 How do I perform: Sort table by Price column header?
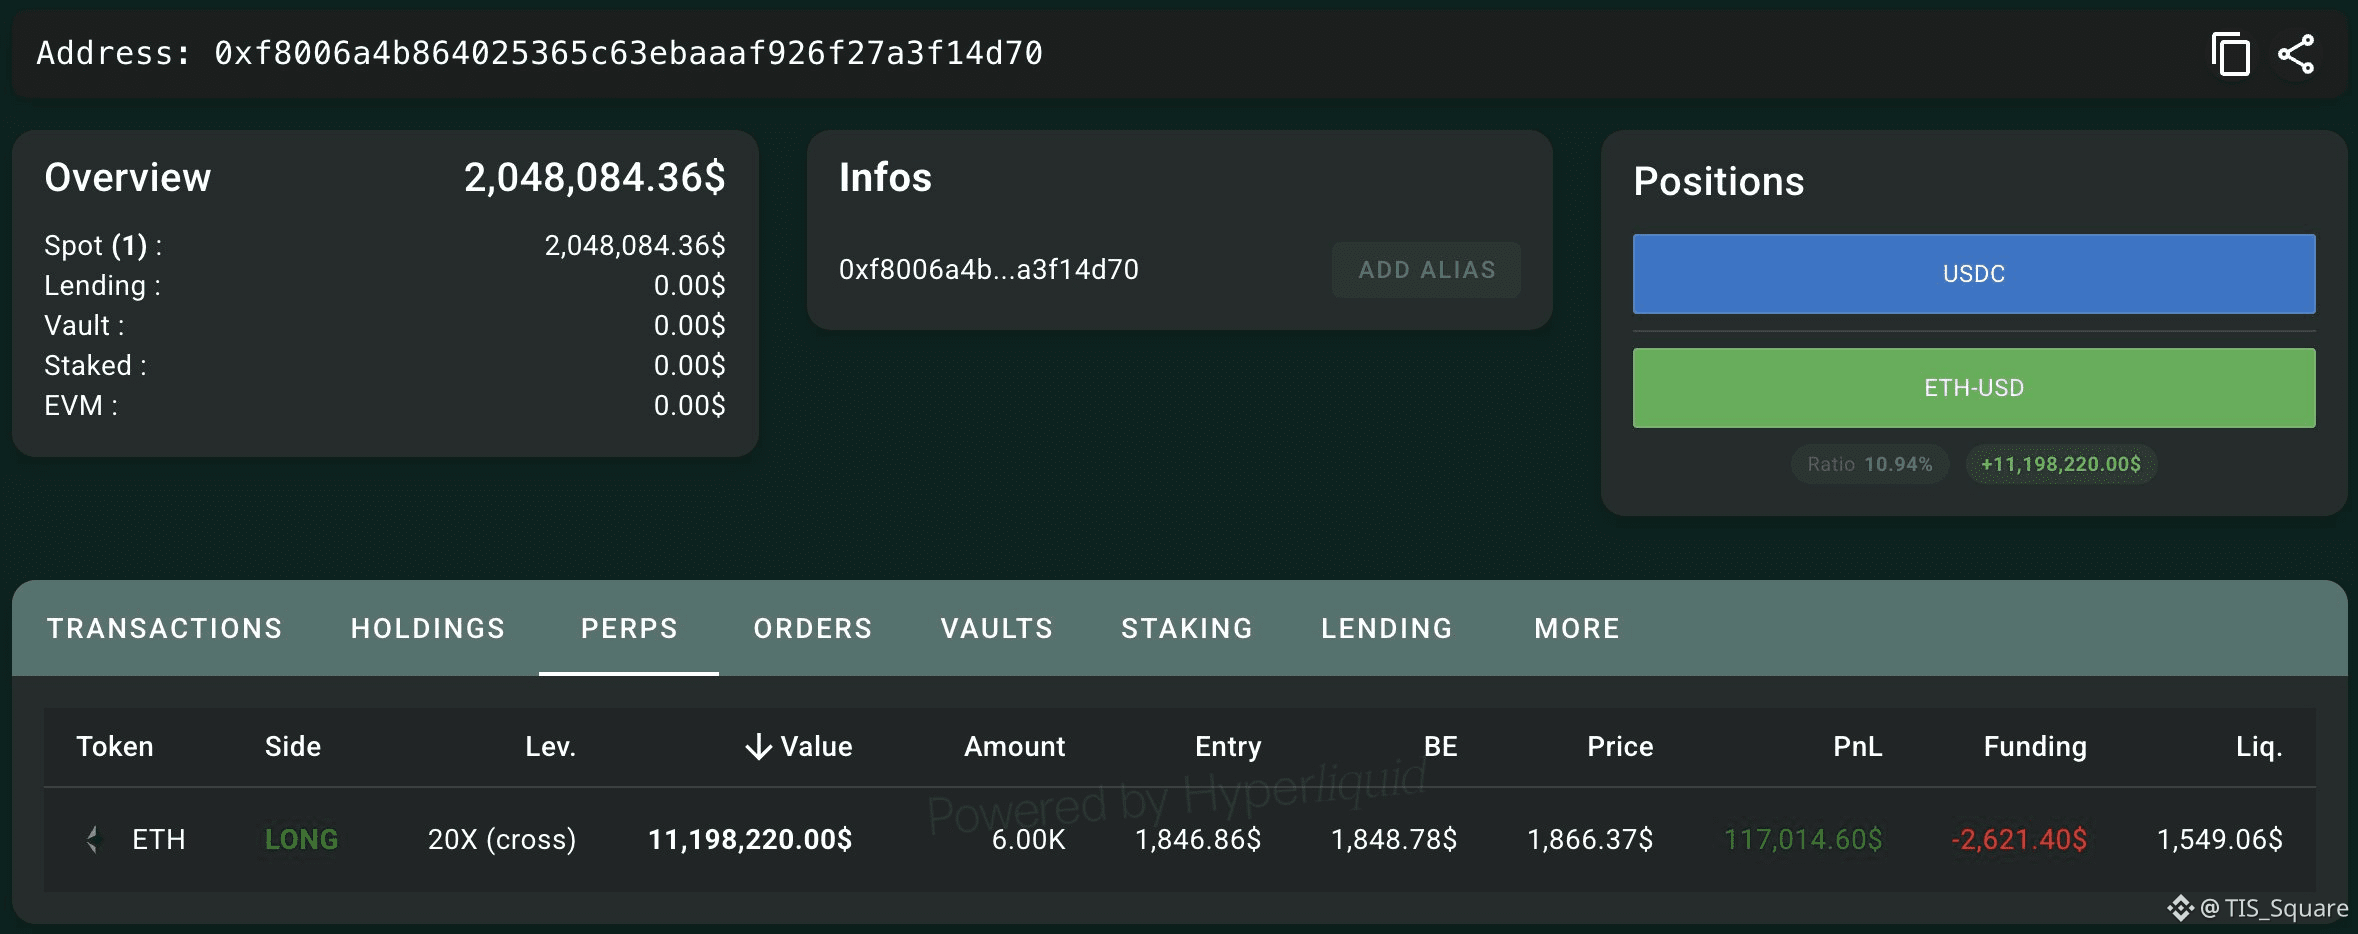pos(1620,746)
